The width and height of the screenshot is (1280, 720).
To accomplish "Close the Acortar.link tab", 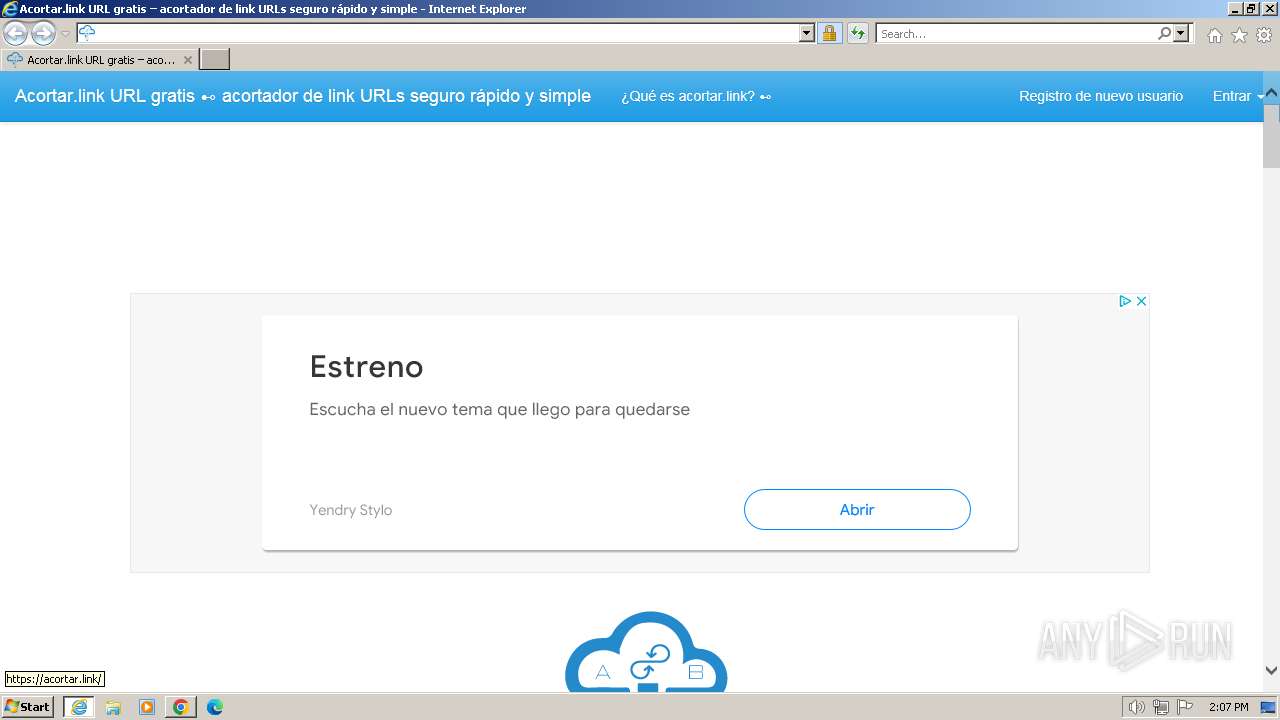I will coord(187,60).
